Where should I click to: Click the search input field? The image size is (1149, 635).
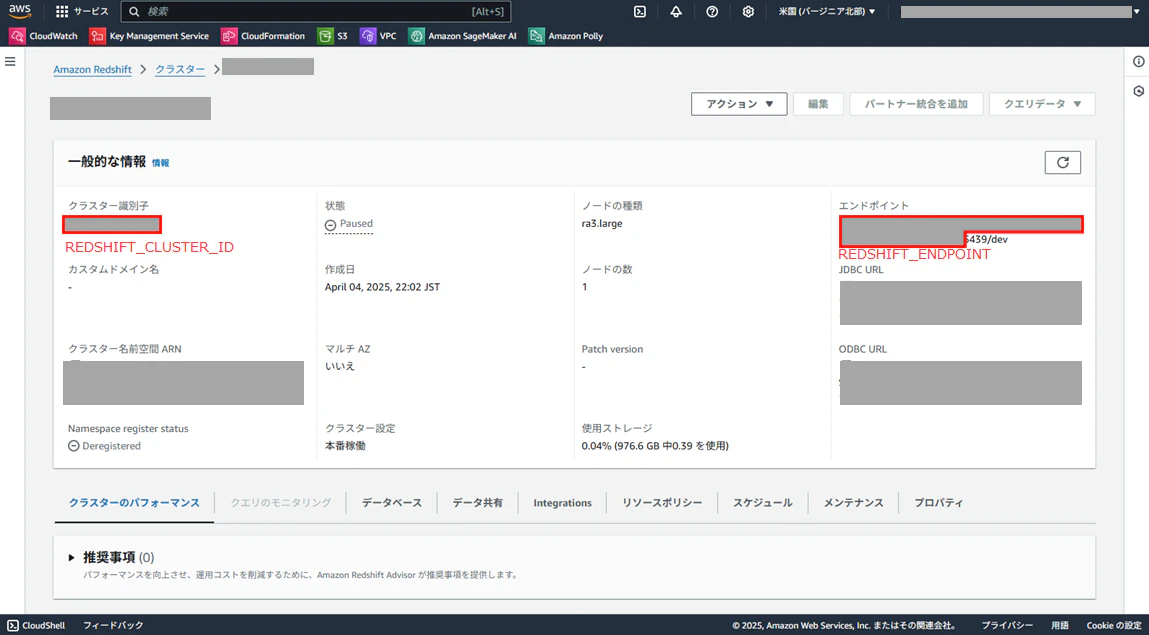tap(315, 12)
